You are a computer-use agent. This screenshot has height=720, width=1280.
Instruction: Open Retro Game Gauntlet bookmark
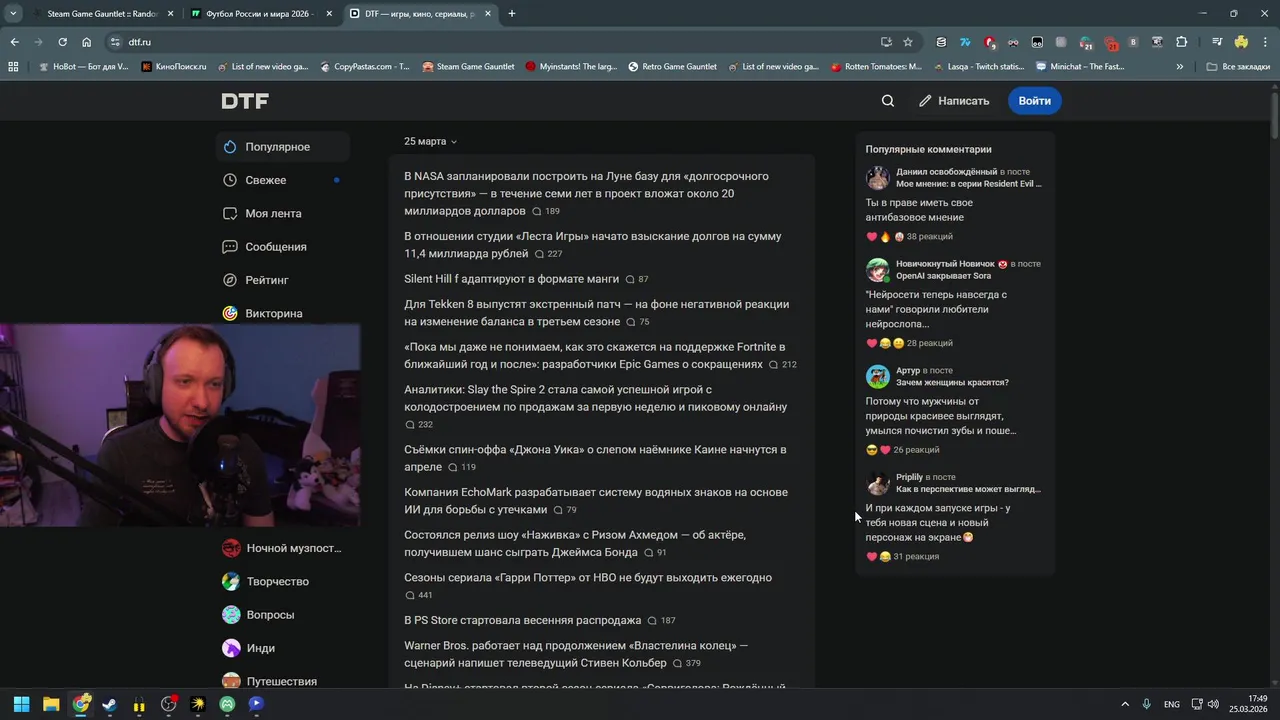point(672,67)
